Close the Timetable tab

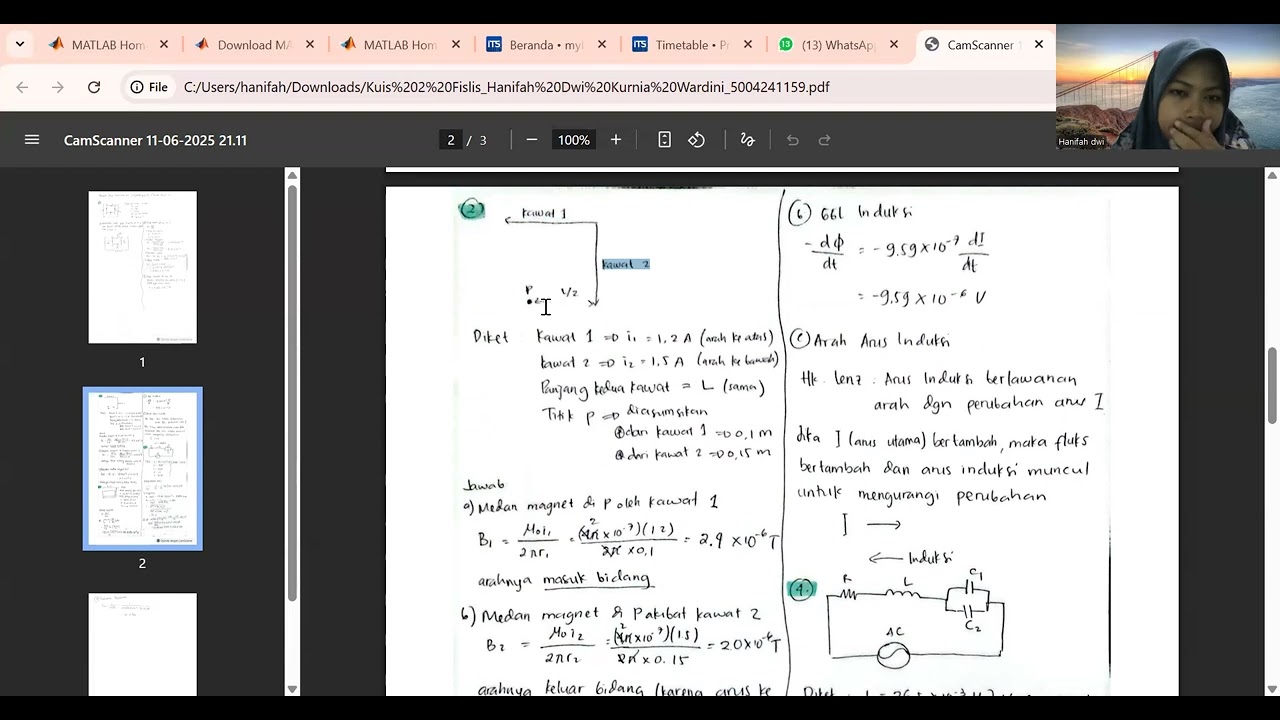click(748, 45)
